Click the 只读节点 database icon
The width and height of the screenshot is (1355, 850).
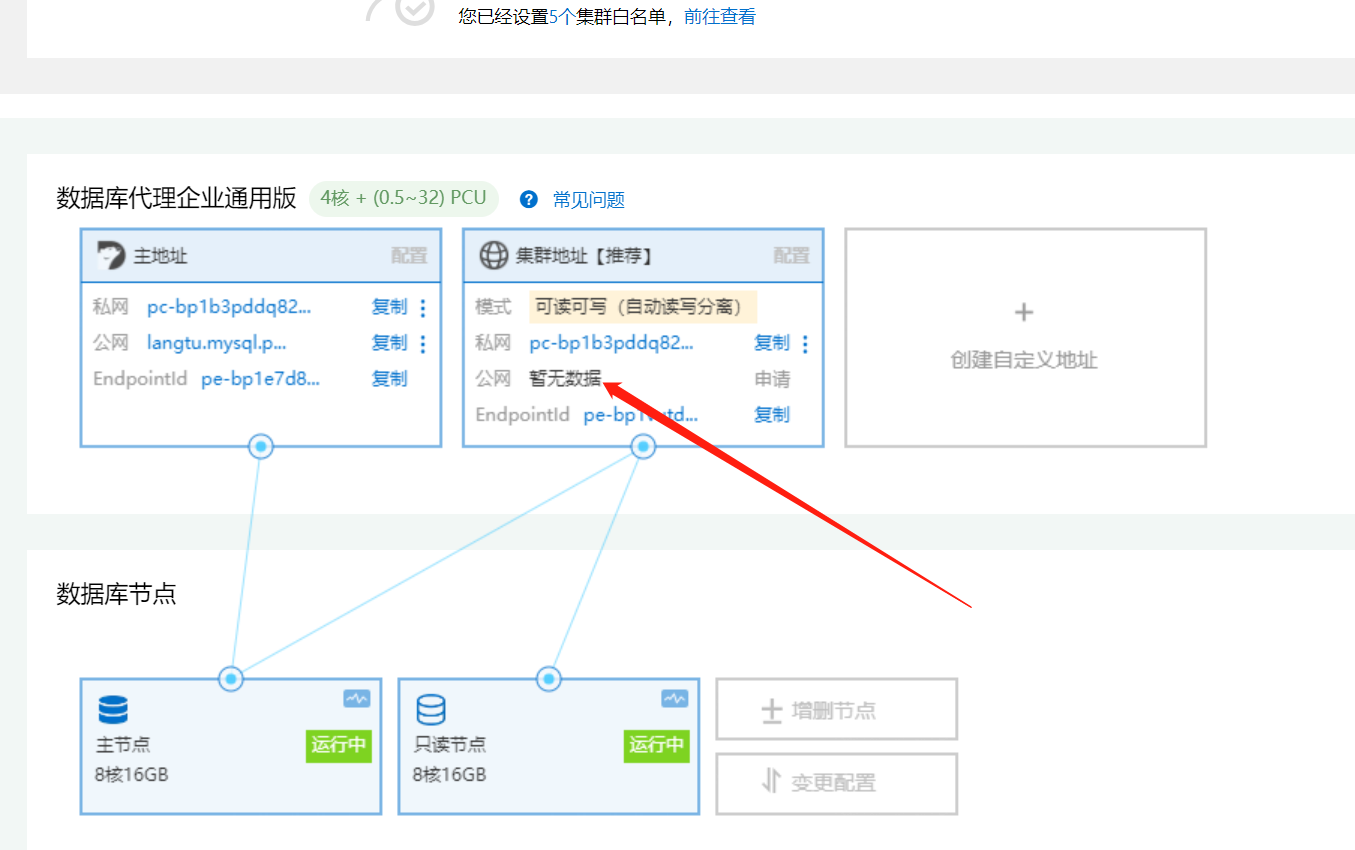tap(431, 710)
